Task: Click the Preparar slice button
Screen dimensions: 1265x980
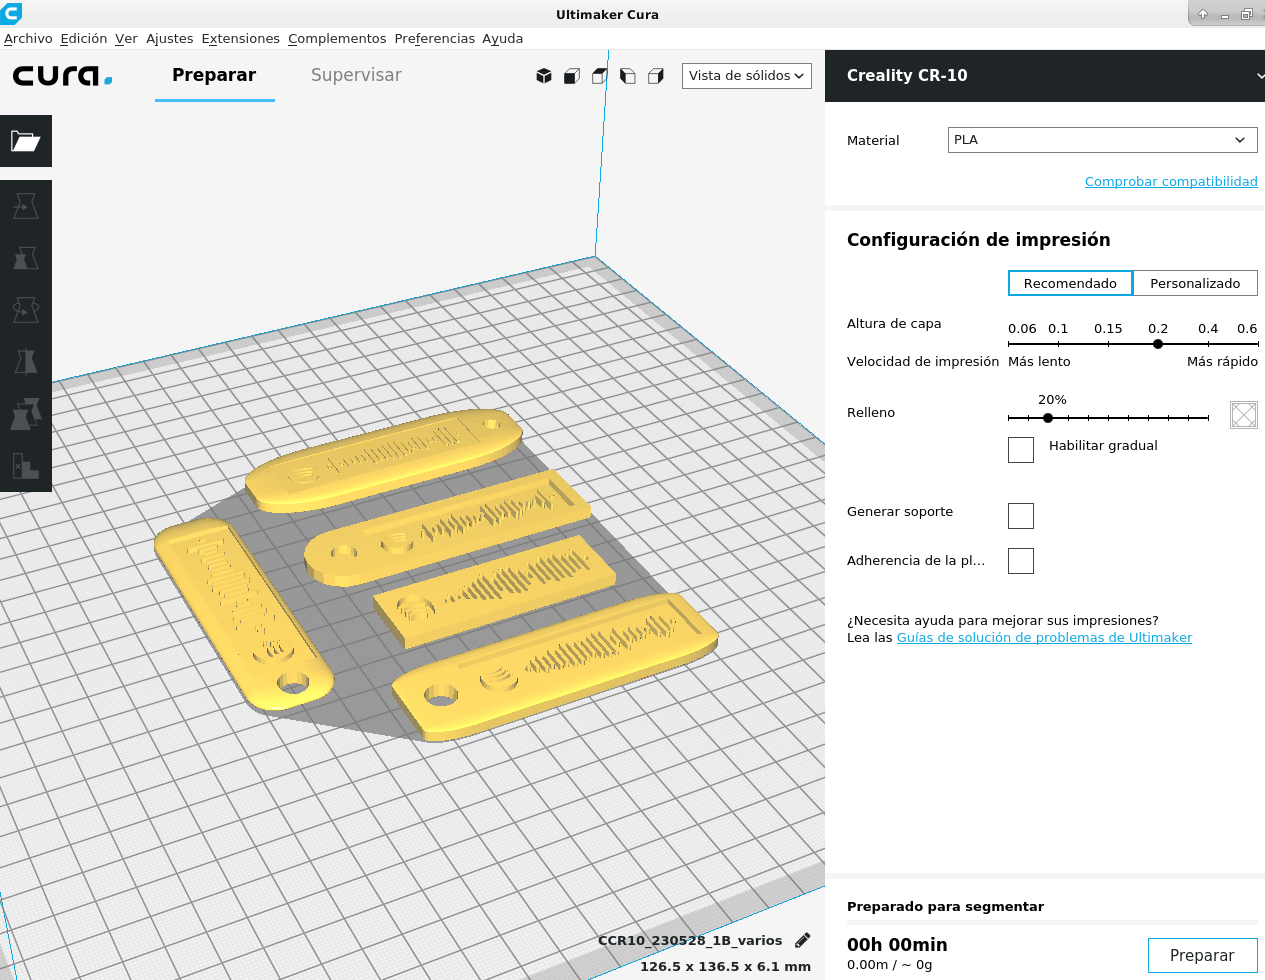Action: coord(1201,955)
